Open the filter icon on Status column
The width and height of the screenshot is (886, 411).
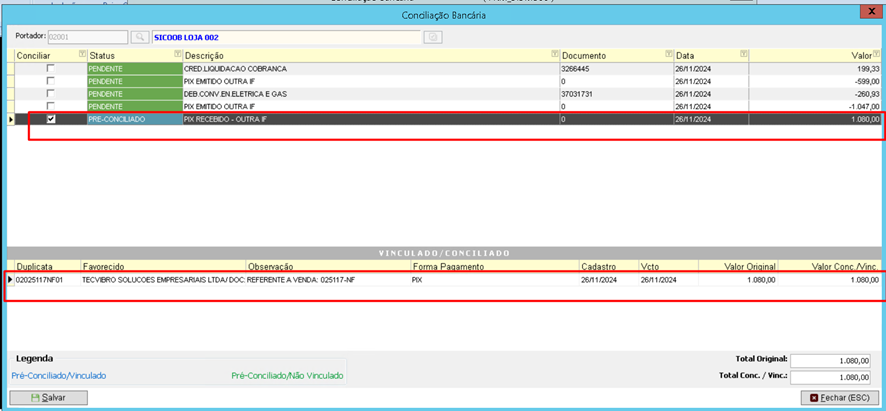(x=177, y=54)
